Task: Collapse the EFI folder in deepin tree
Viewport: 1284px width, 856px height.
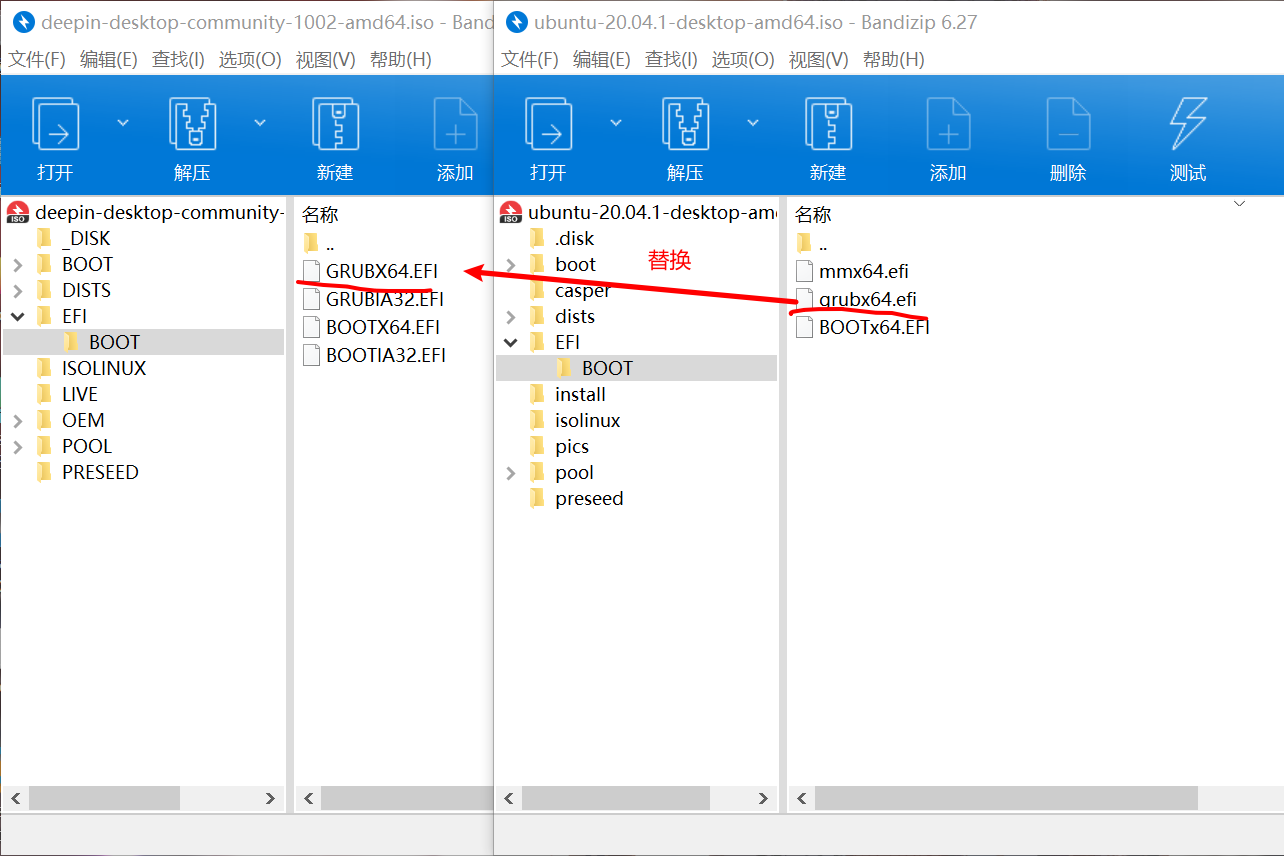Action: click(x=17, y=316)
